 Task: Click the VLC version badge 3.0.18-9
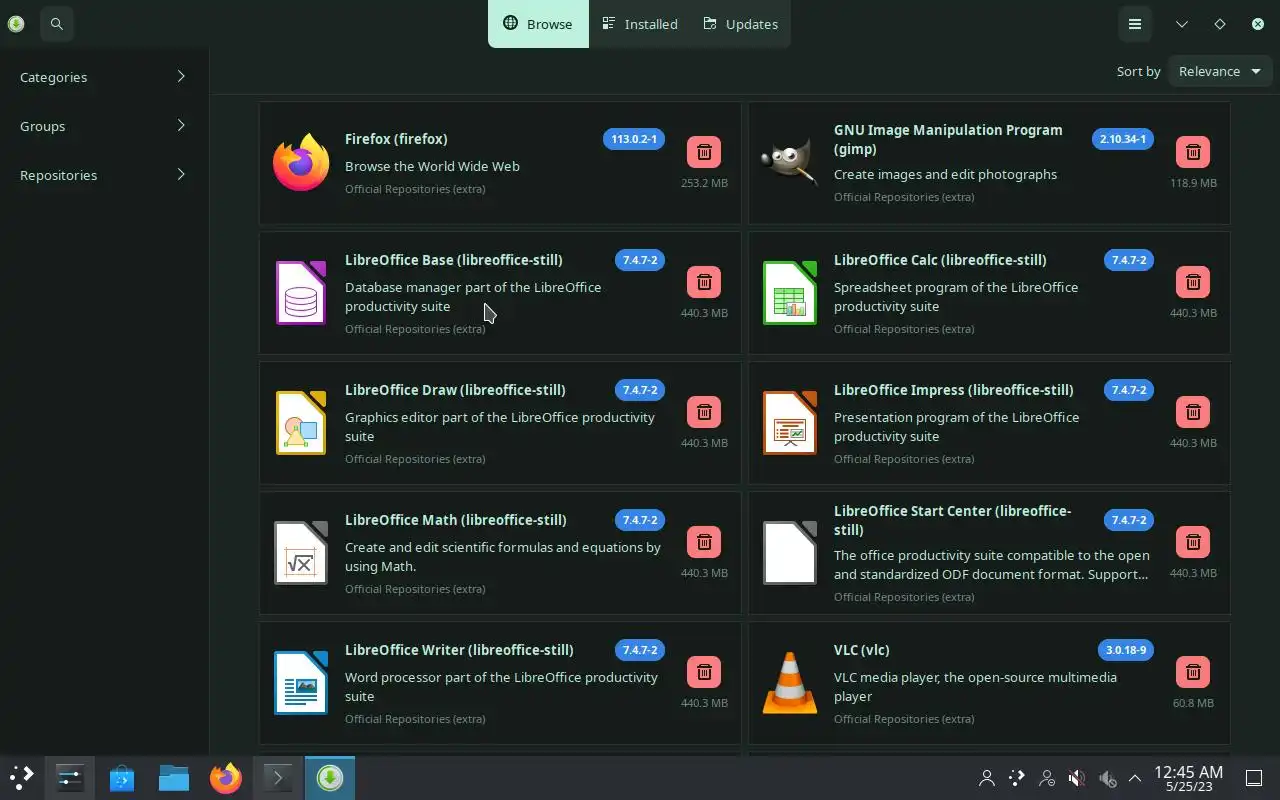(x=1126, y=650)
